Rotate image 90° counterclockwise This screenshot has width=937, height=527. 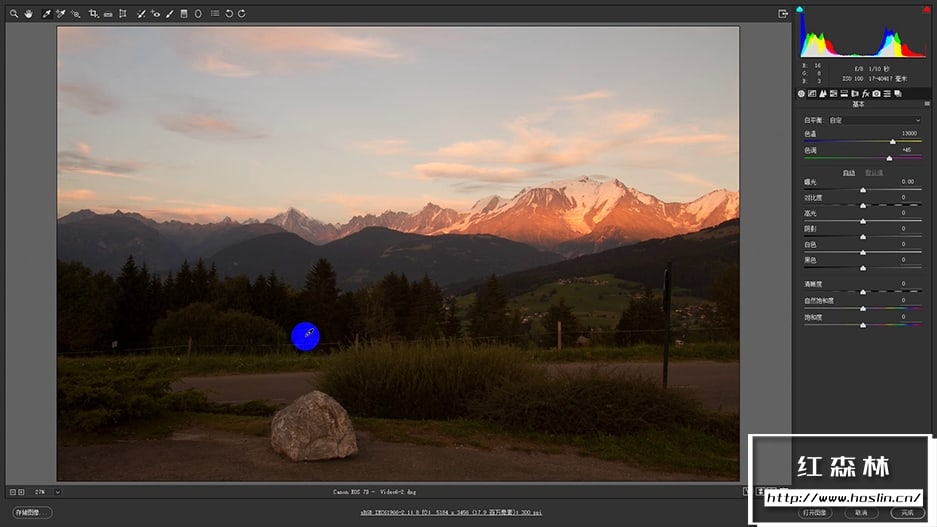point(229,14)
